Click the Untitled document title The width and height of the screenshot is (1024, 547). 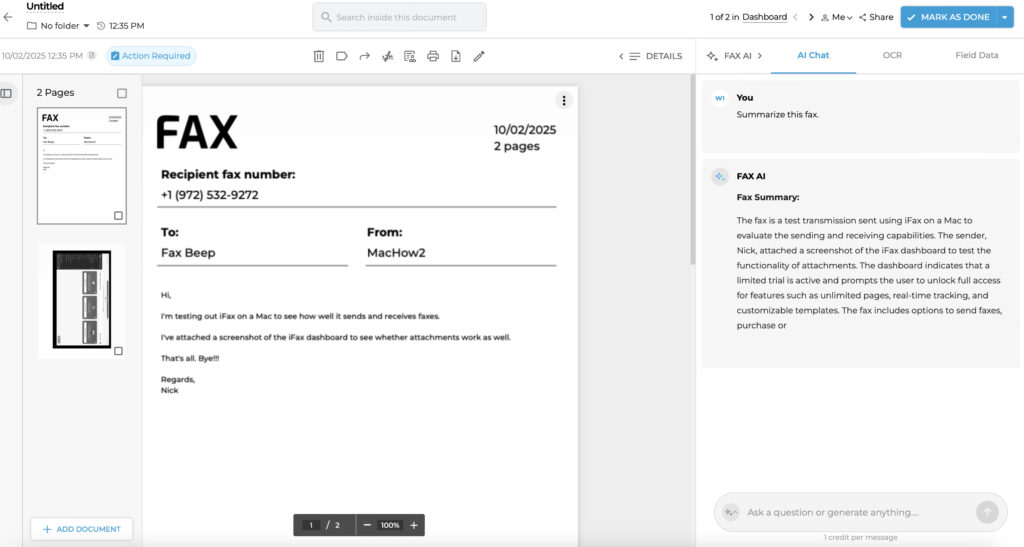(x=45, y=7)
